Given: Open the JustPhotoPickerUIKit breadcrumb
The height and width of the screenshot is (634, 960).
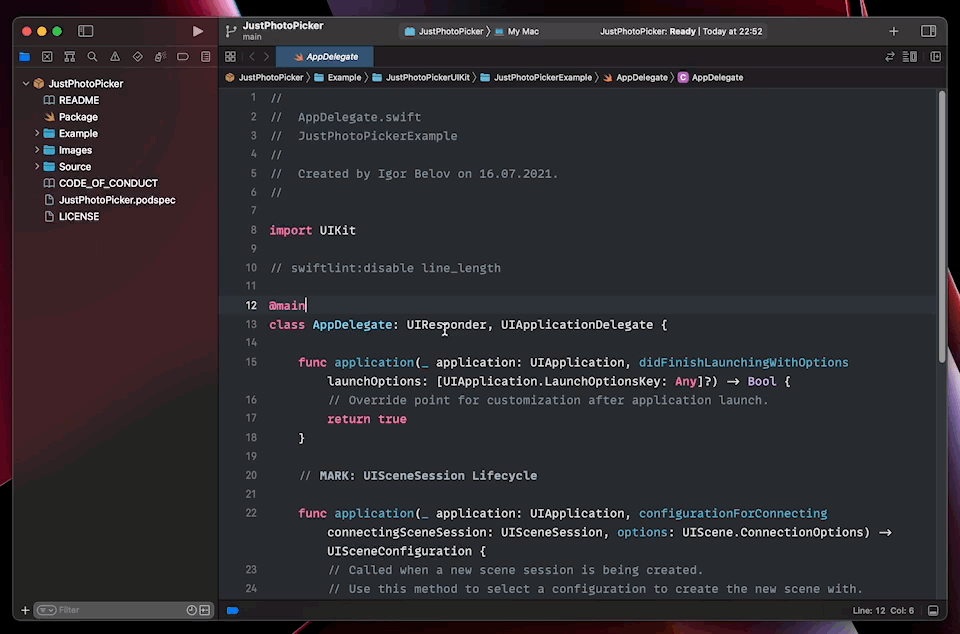Looking at the screenshot, I should 421,77.
